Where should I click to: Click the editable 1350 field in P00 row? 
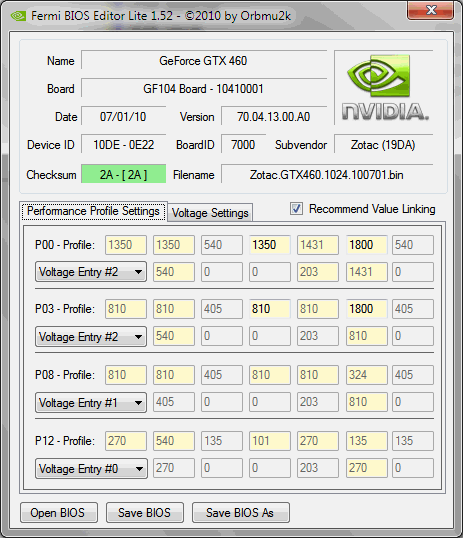(x=270, y=245)
